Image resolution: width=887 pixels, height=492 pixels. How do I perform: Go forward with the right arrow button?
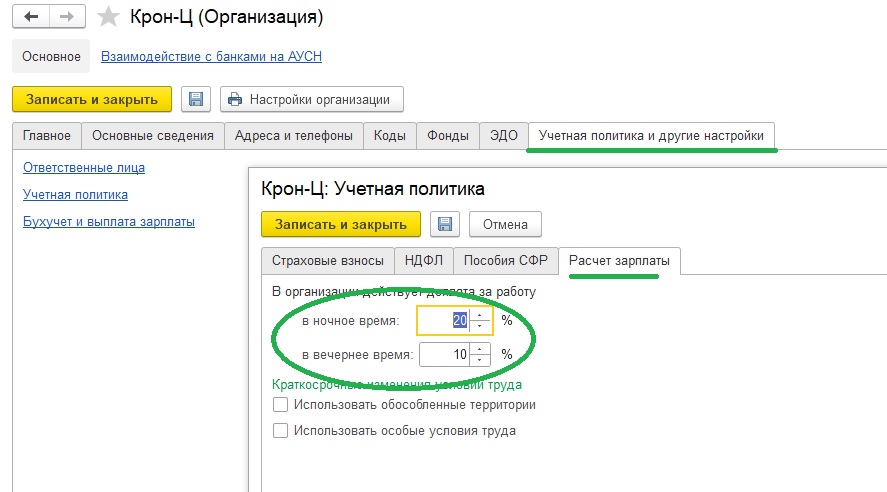click(67, 16)
